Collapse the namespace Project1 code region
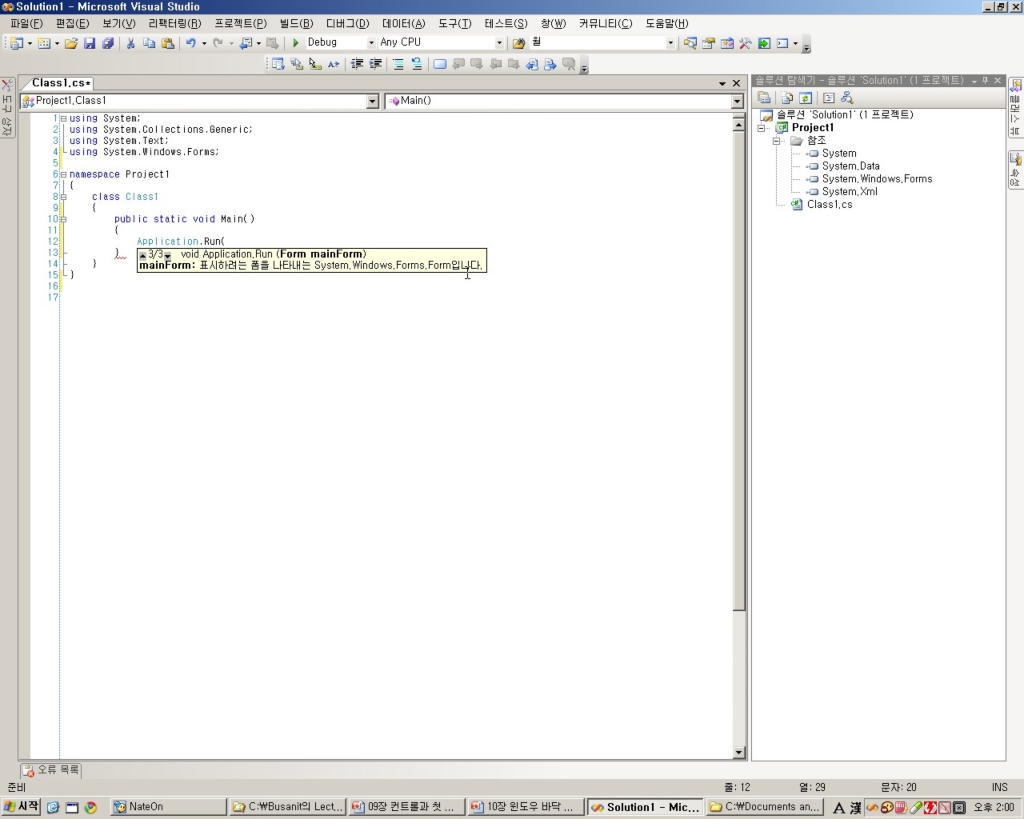1024x819 pixels. [63, 174]
